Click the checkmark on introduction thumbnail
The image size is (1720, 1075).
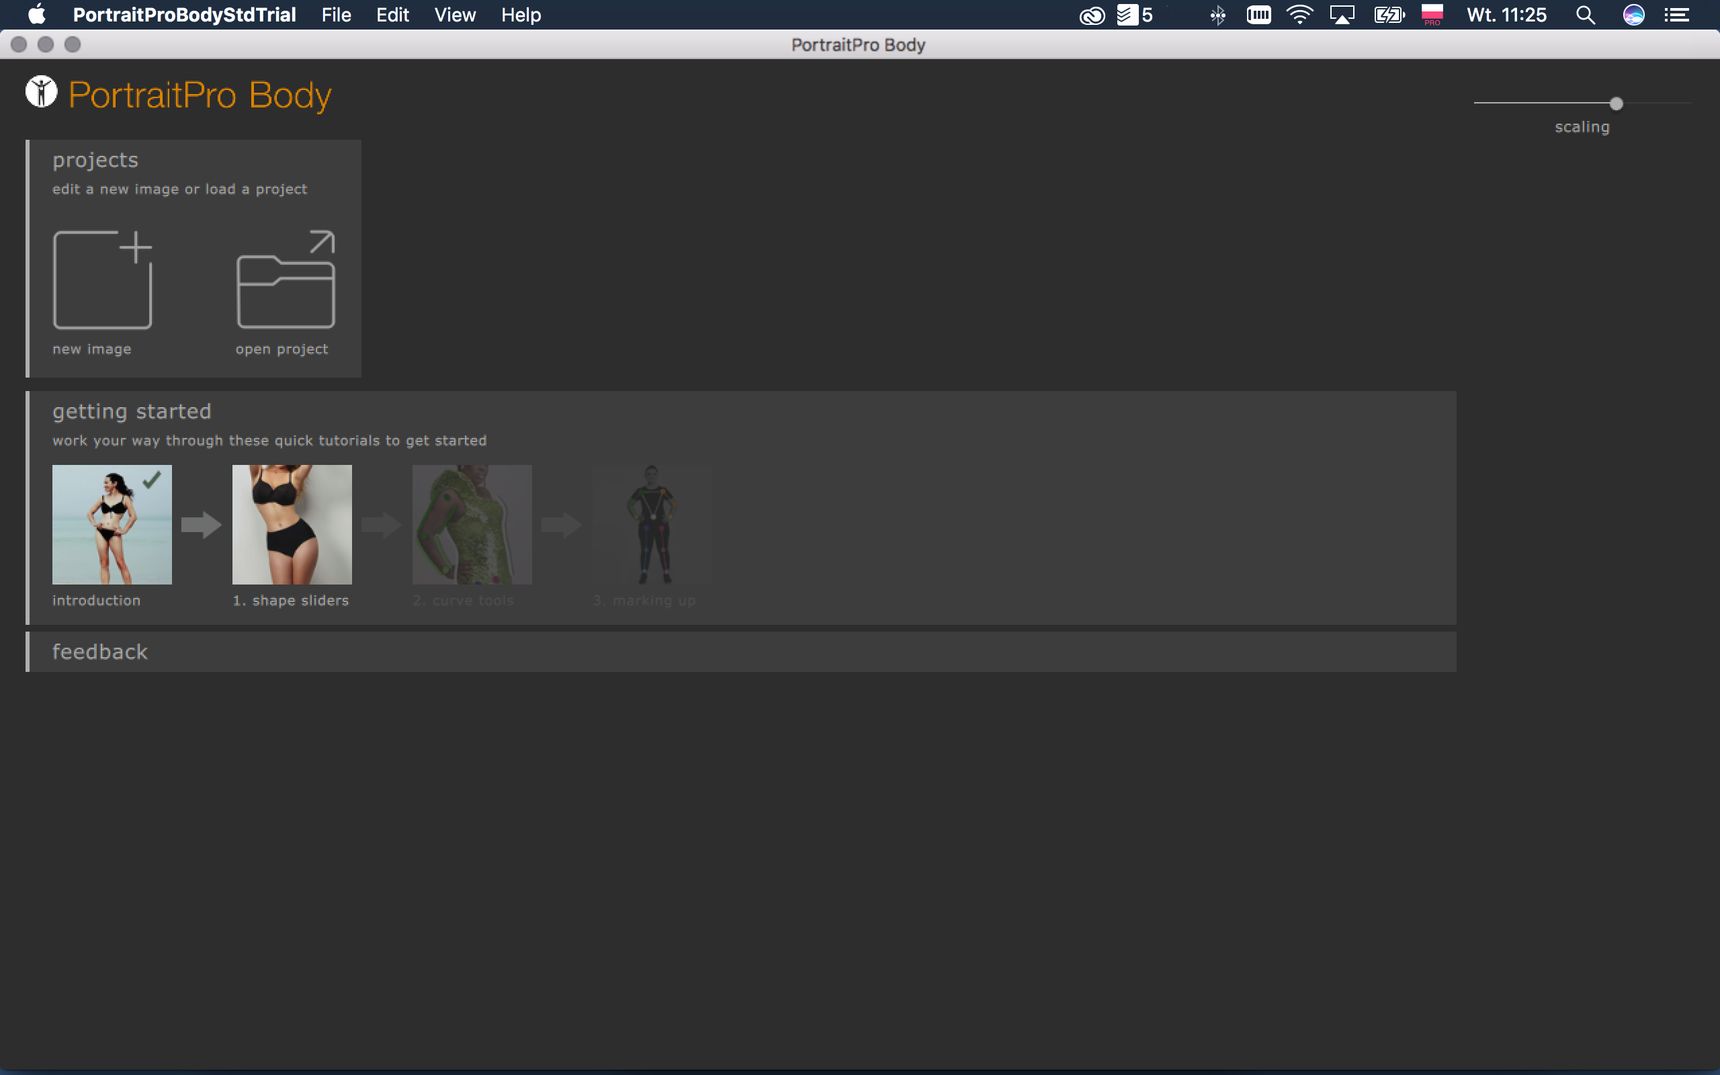pos(151,479)
